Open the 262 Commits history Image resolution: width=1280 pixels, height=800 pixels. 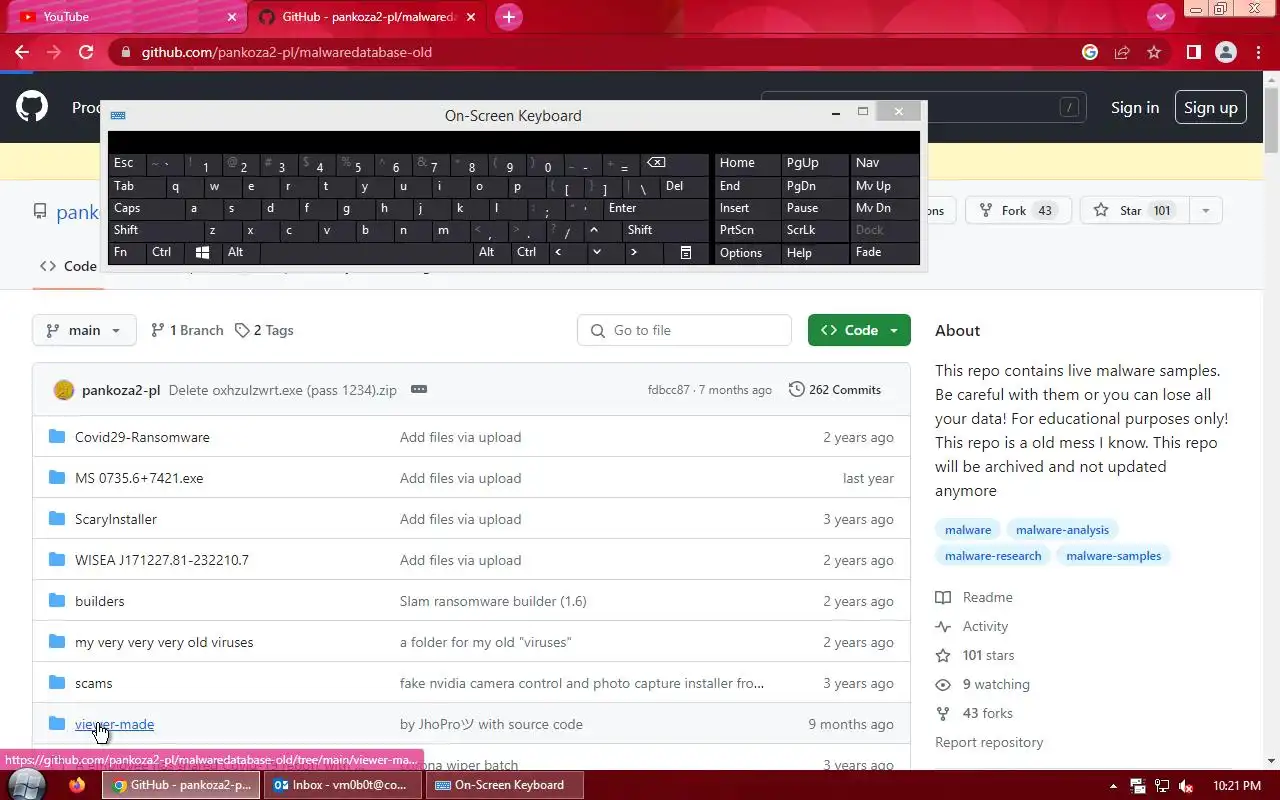[x=835, y=390]
